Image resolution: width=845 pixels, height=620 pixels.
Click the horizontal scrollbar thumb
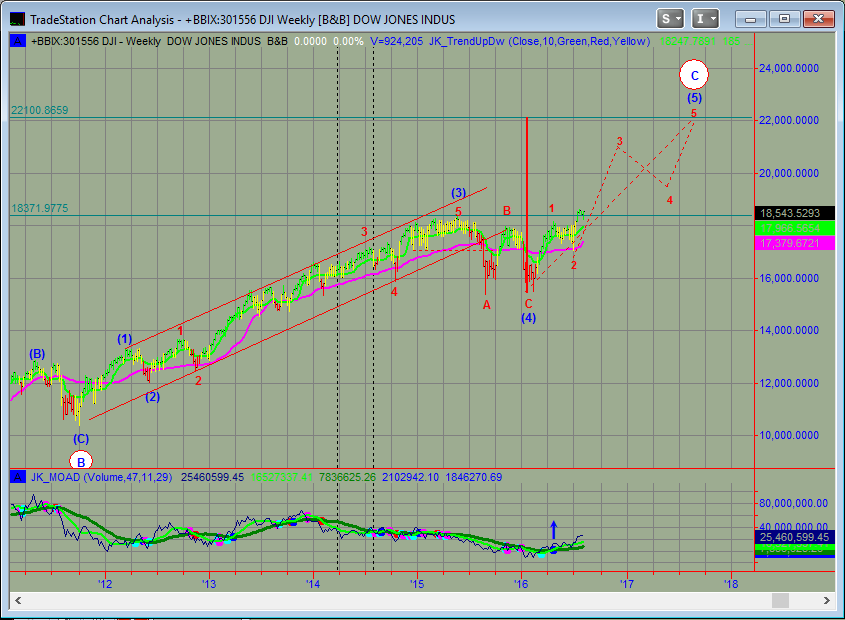(780, 600)
